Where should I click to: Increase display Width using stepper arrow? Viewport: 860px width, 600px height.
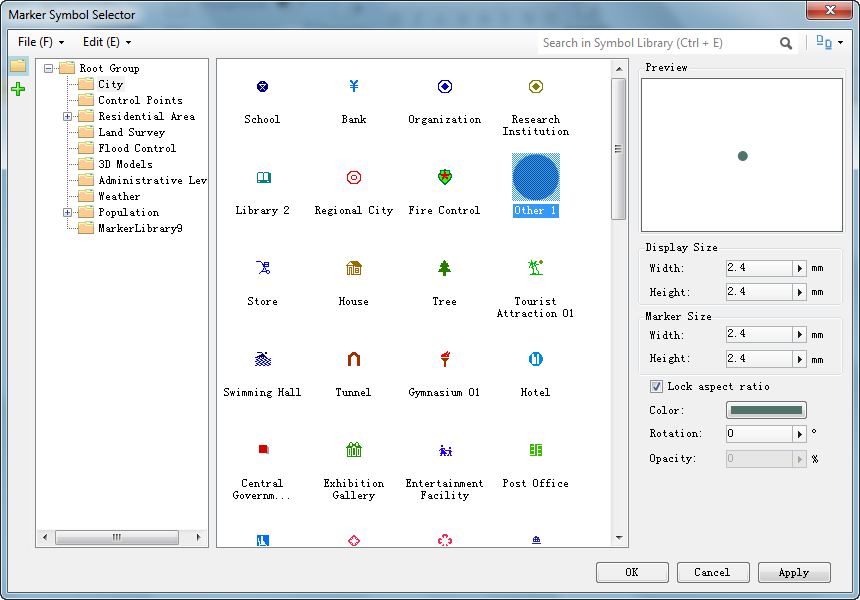[797, 267]
